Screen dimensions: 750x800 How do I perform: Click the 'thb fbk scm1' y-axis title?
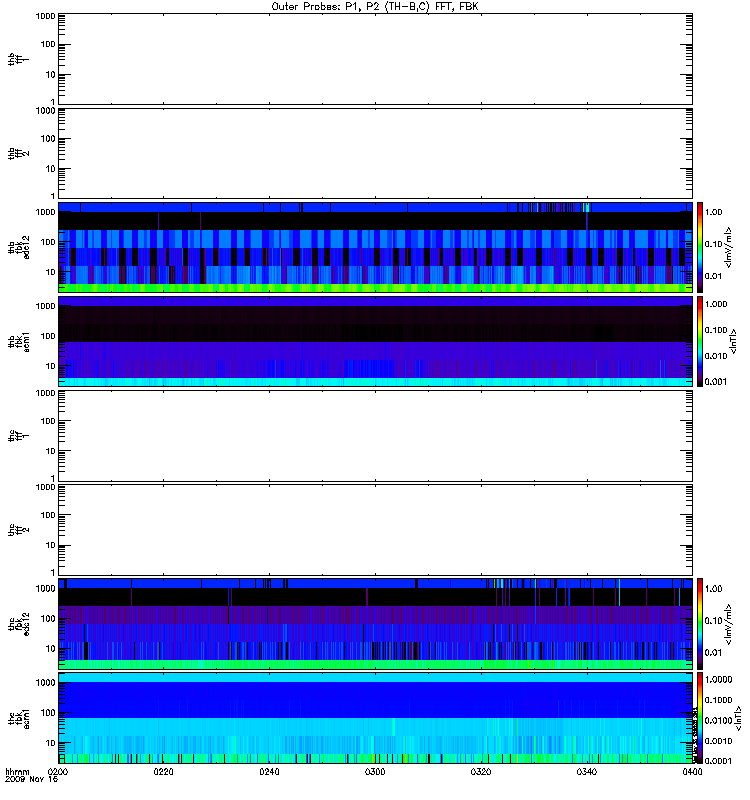click(18, 341)
